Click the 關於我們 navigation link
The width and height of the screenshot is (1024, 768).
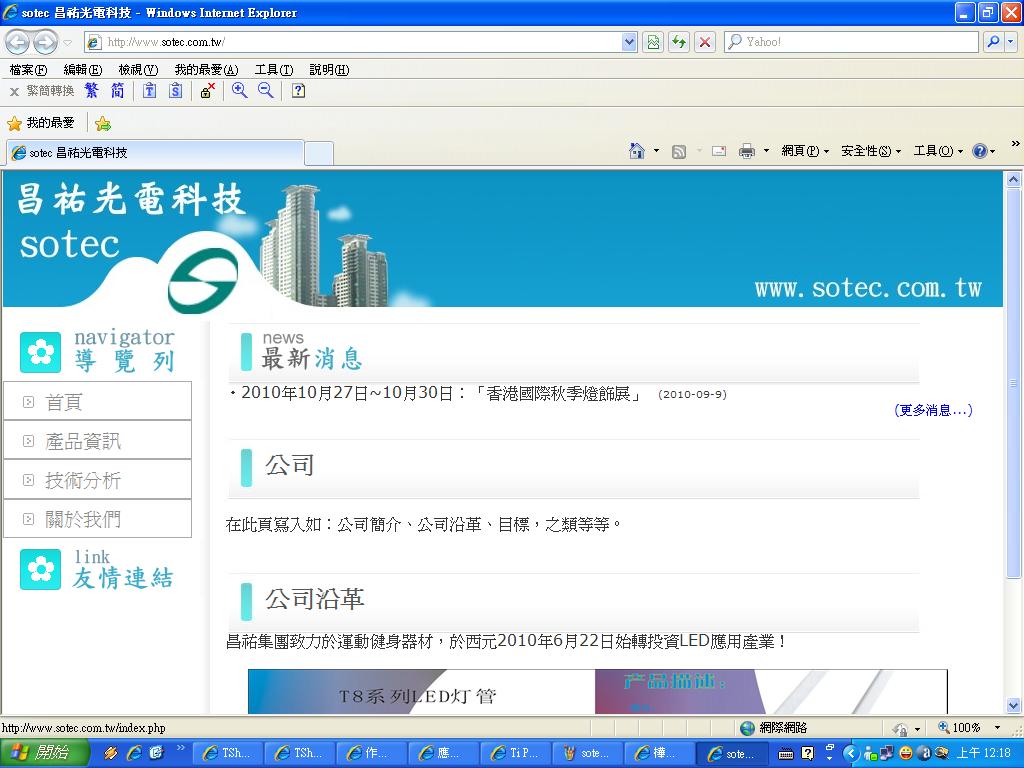(x=83, y=520)
